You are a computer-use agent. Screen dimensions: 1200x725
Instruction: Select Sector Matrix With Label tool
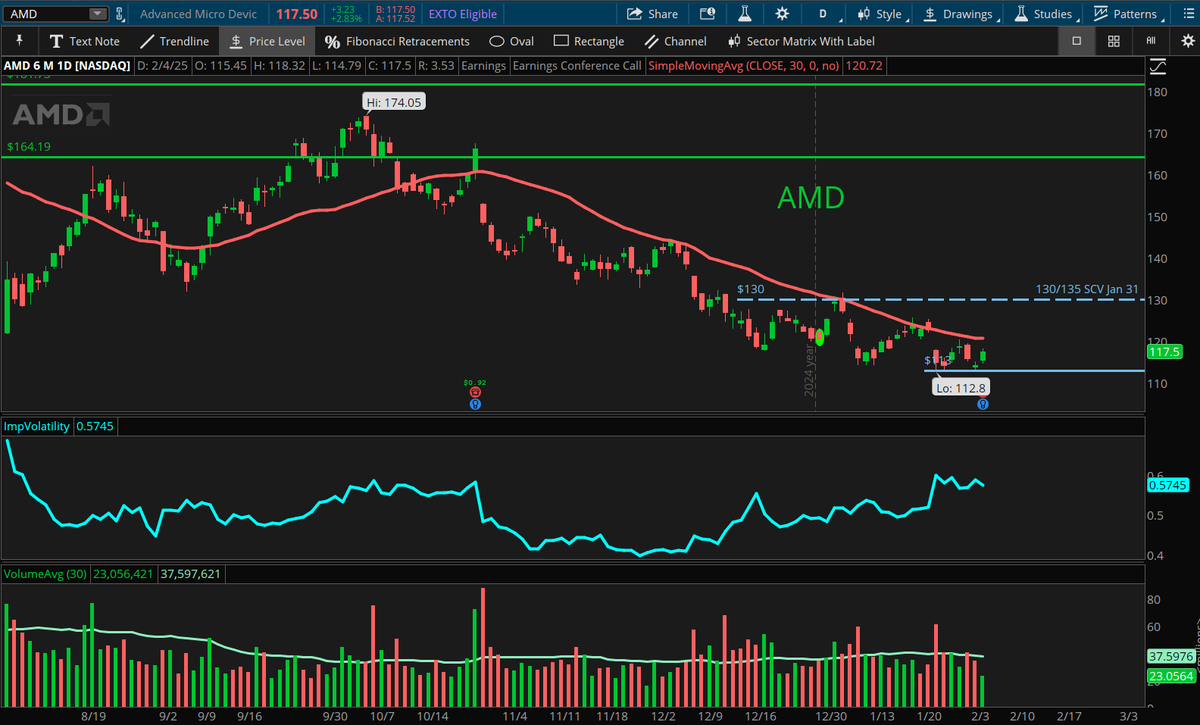800,41
